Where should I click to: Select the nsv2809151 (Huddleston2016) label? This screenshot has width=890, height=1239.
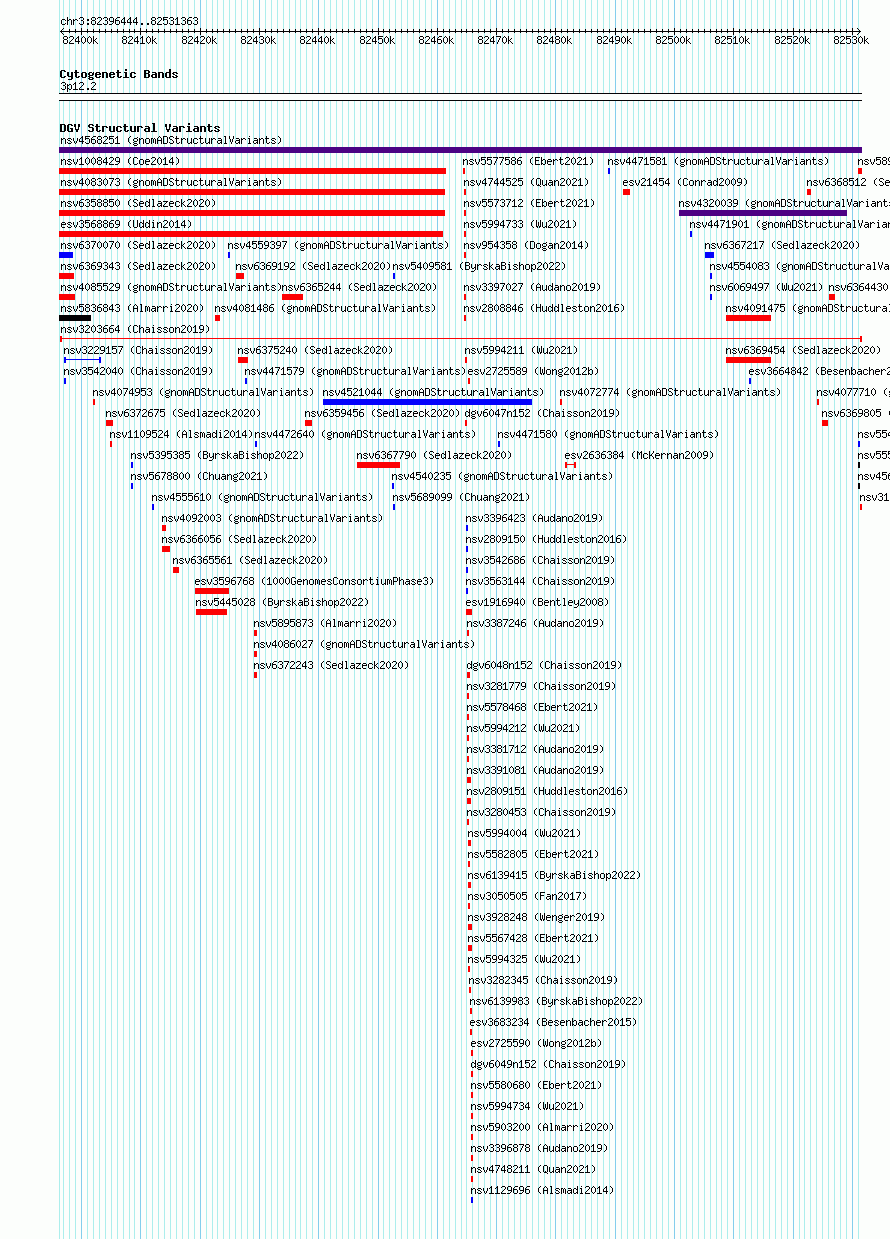click(x=547, y=791)
